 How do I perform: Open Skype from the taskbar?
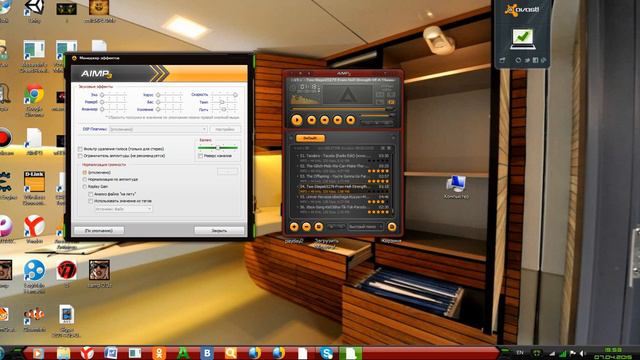pyautogui.click(x=327, y=353)
